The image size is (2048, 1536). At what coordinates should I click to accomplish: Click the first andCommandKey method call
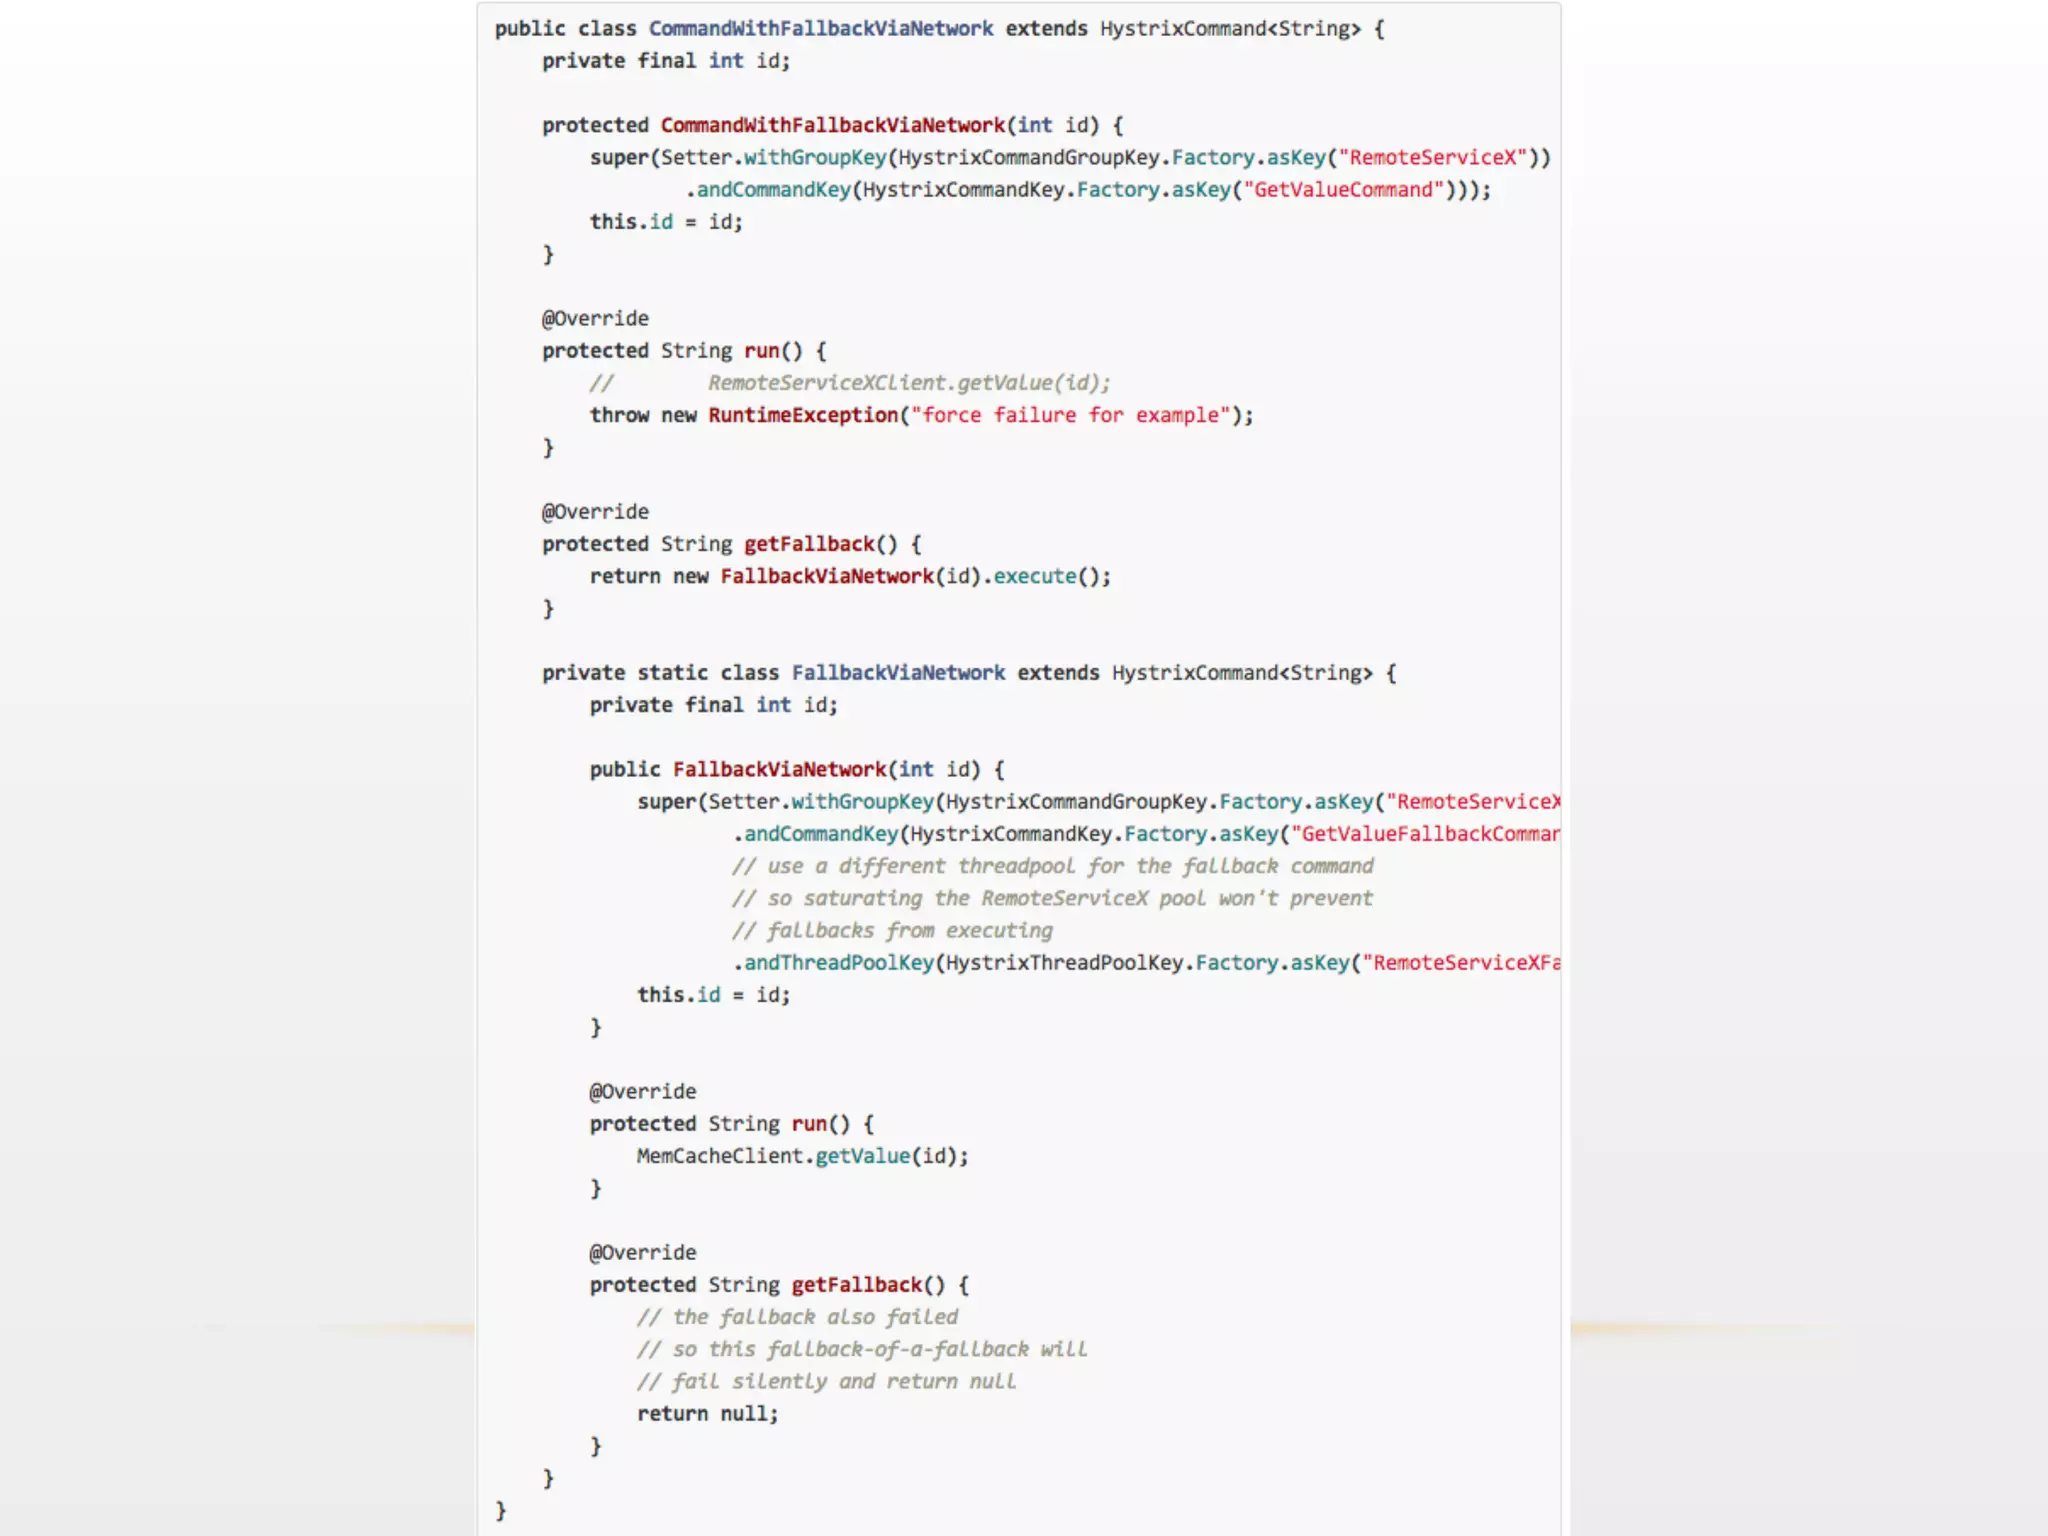click(x=773, y=190)
